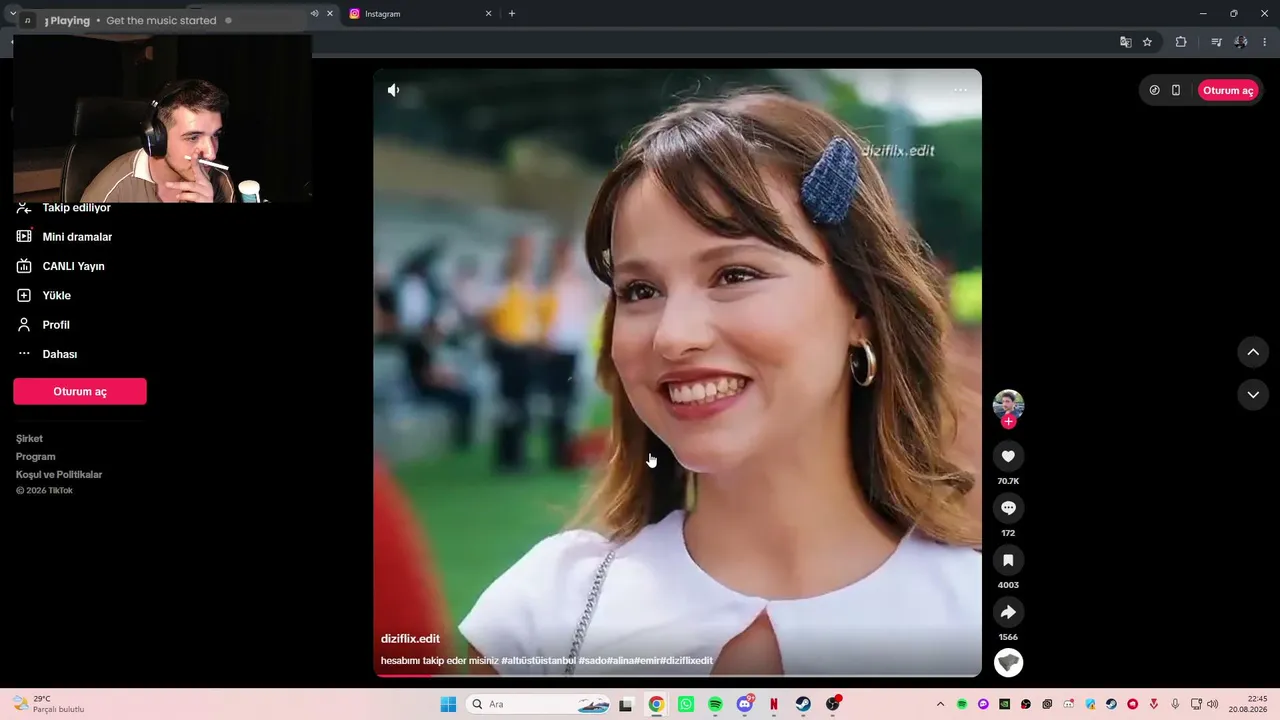Mute the tab using the audio speaker icon
Image resolution: width=1280 pixels, height=720 pixels.
coord(314,14)
